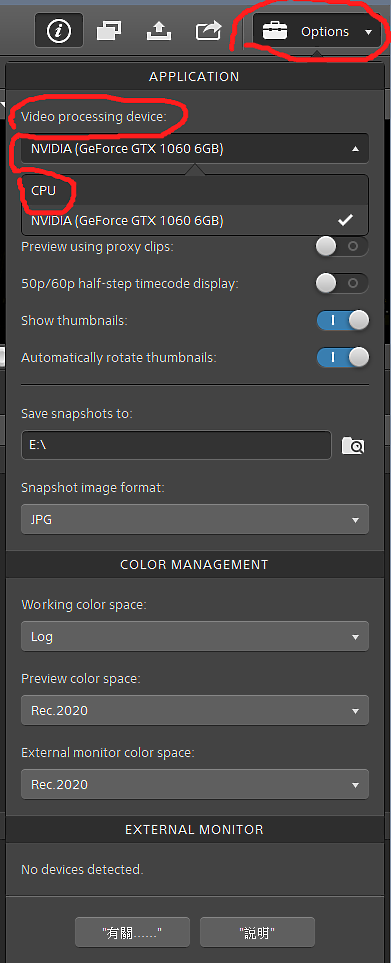
Task: Click the "說明" help button
Action: [257, 932]
